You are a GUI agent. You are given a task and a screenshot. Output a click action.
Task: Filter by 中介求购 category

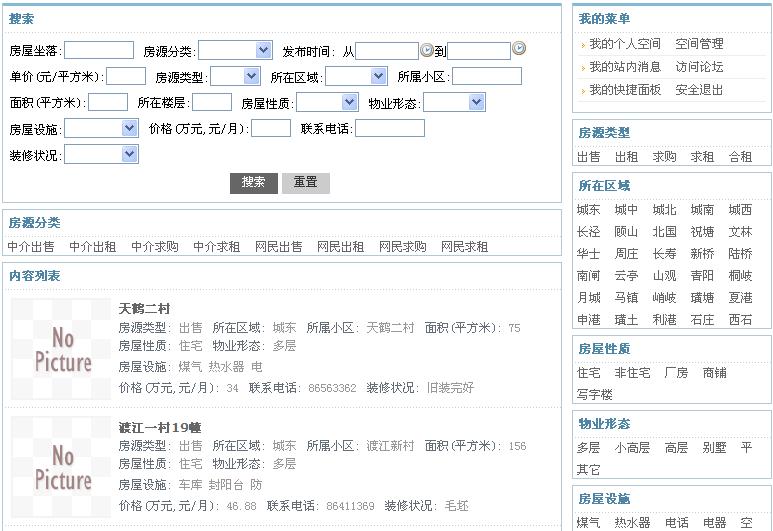(155, 247)
